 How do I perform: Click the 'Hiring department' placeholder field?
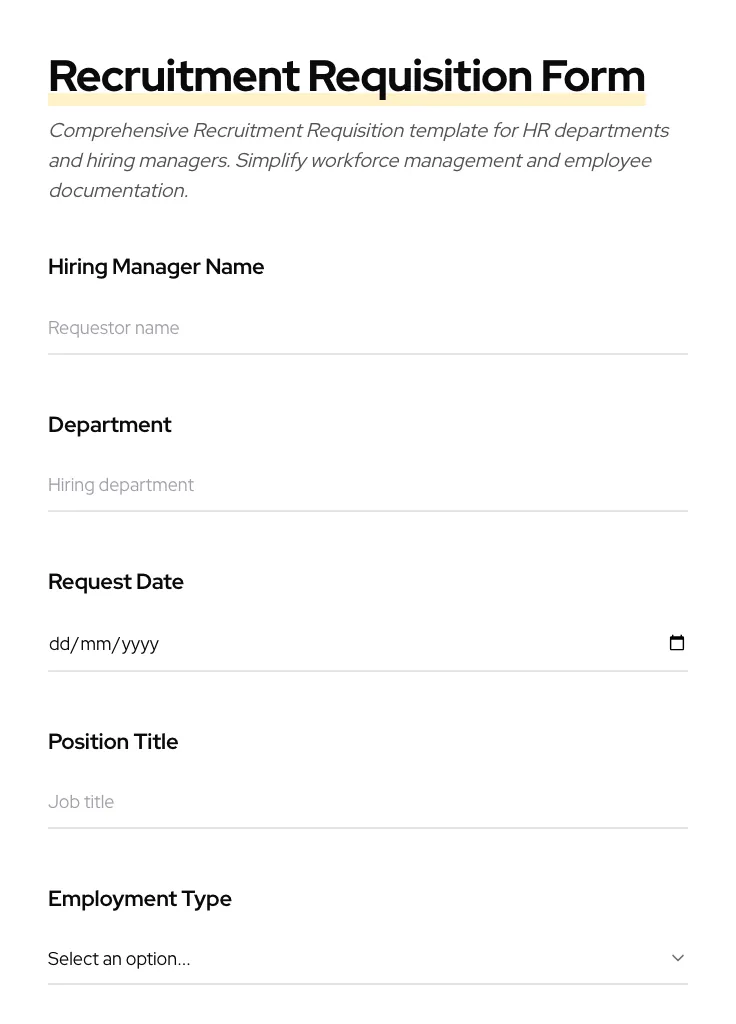(x=368, y=485)
